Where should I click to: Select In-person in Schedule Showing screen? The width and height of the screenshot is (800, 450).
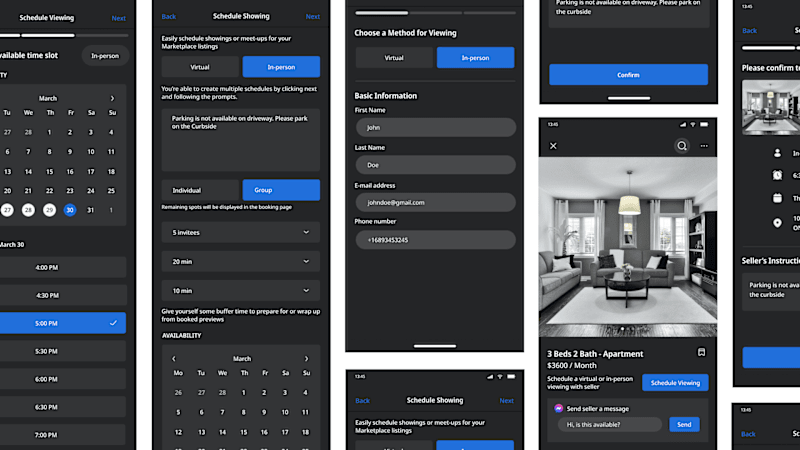coord(281,67)
